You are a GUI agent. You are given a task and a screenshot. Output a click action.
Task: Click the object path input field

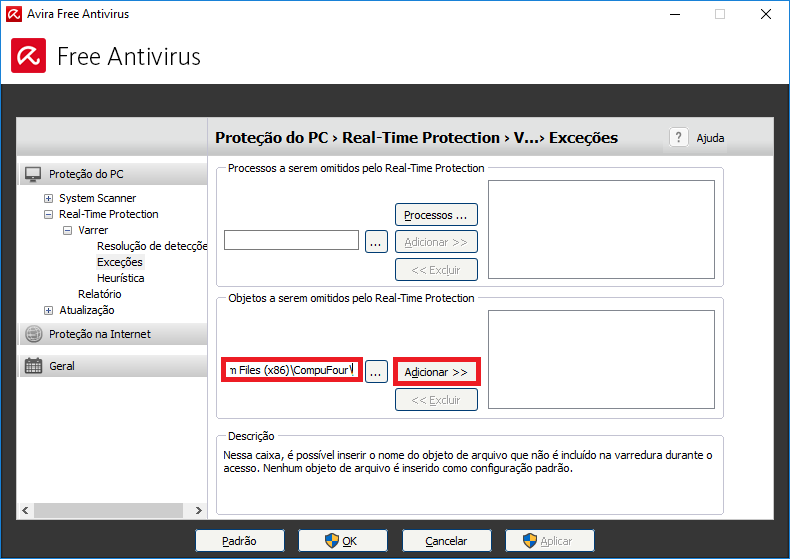[291, 371]
